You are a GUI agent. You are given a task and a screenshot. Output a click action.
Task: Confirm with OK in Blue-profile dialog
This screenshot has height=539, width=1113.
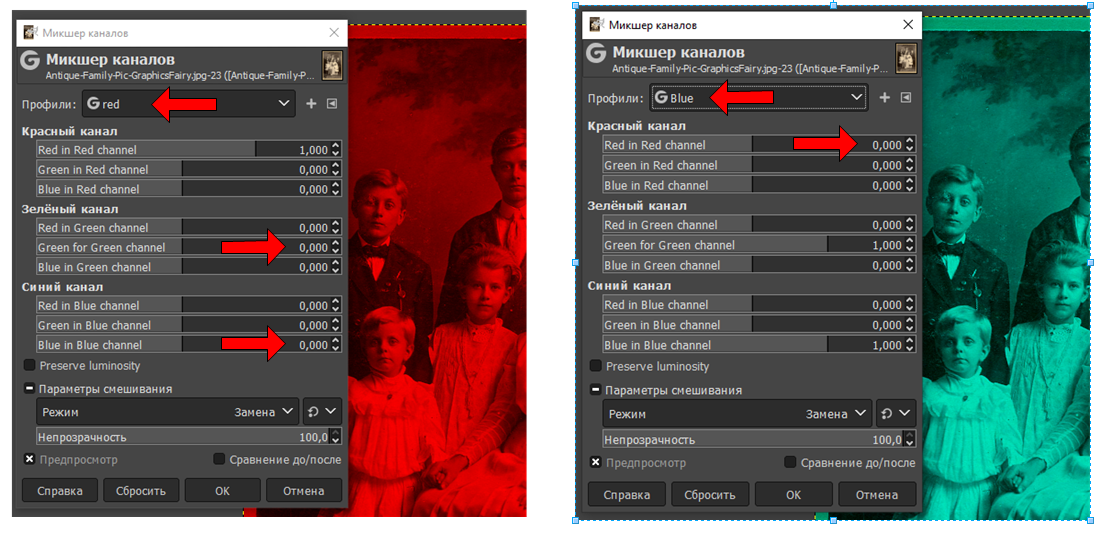click(x=794, y=495)
